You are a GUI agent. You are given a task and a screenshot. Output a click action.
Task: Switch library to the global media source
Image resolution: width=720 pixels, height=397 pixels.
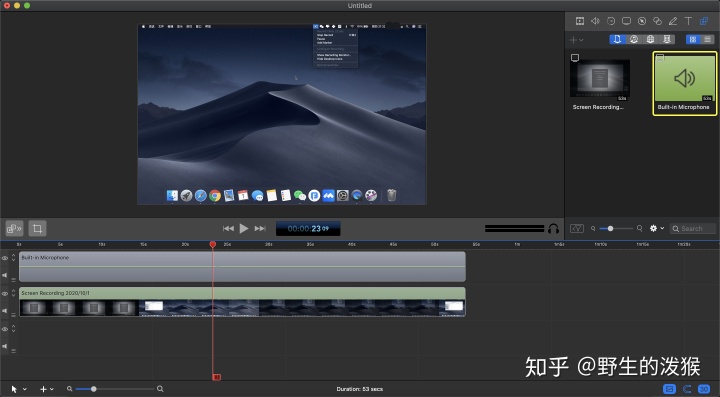[650, 39]
